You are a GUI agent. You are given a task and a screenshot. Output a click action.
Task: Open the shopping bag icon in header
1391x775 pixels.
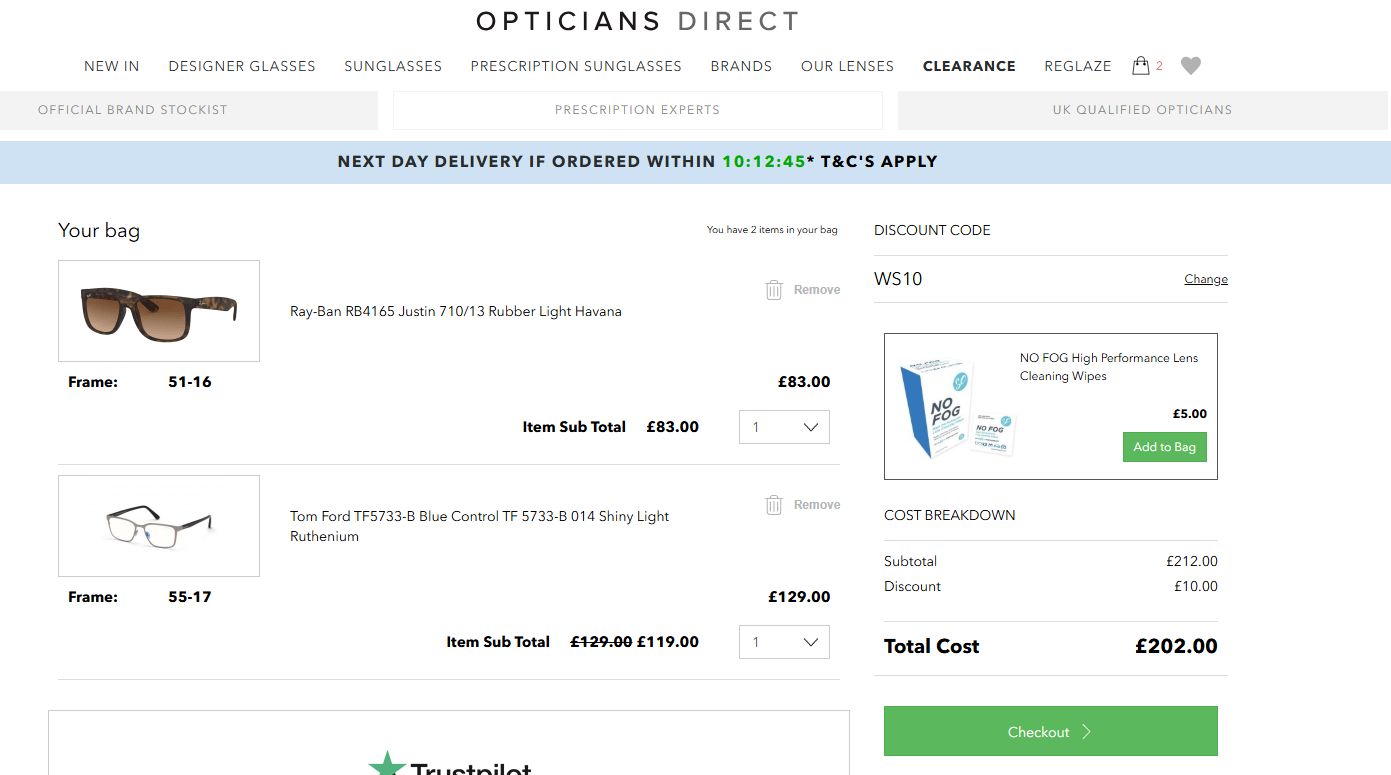pos(1141,66)
